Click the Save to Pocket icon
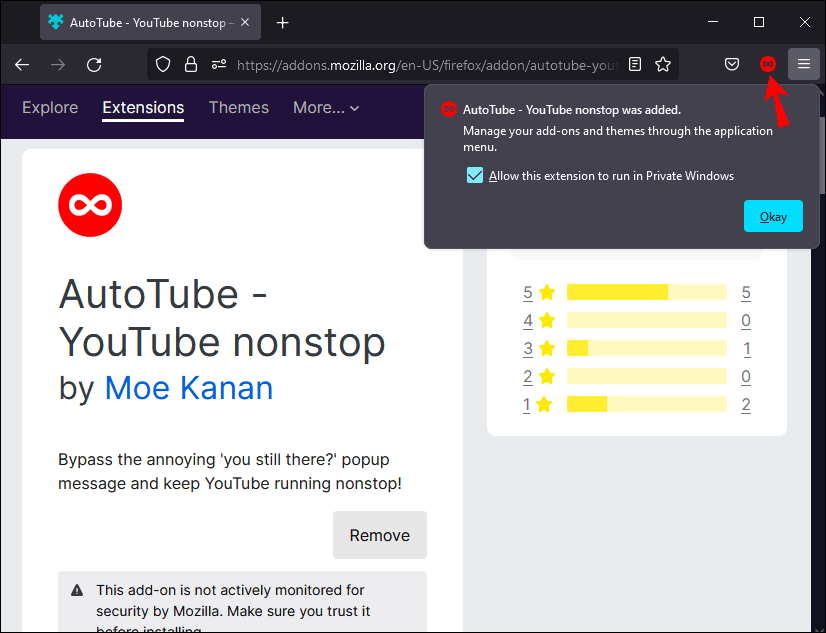The height and width of the screenshot is (633, 826). pyautogui.click(x=732, y=64)
